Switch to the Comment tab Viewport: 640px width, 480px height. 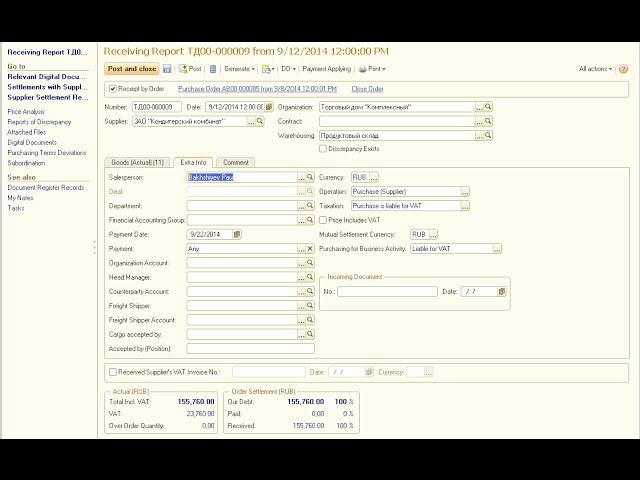tap(236, 162)
